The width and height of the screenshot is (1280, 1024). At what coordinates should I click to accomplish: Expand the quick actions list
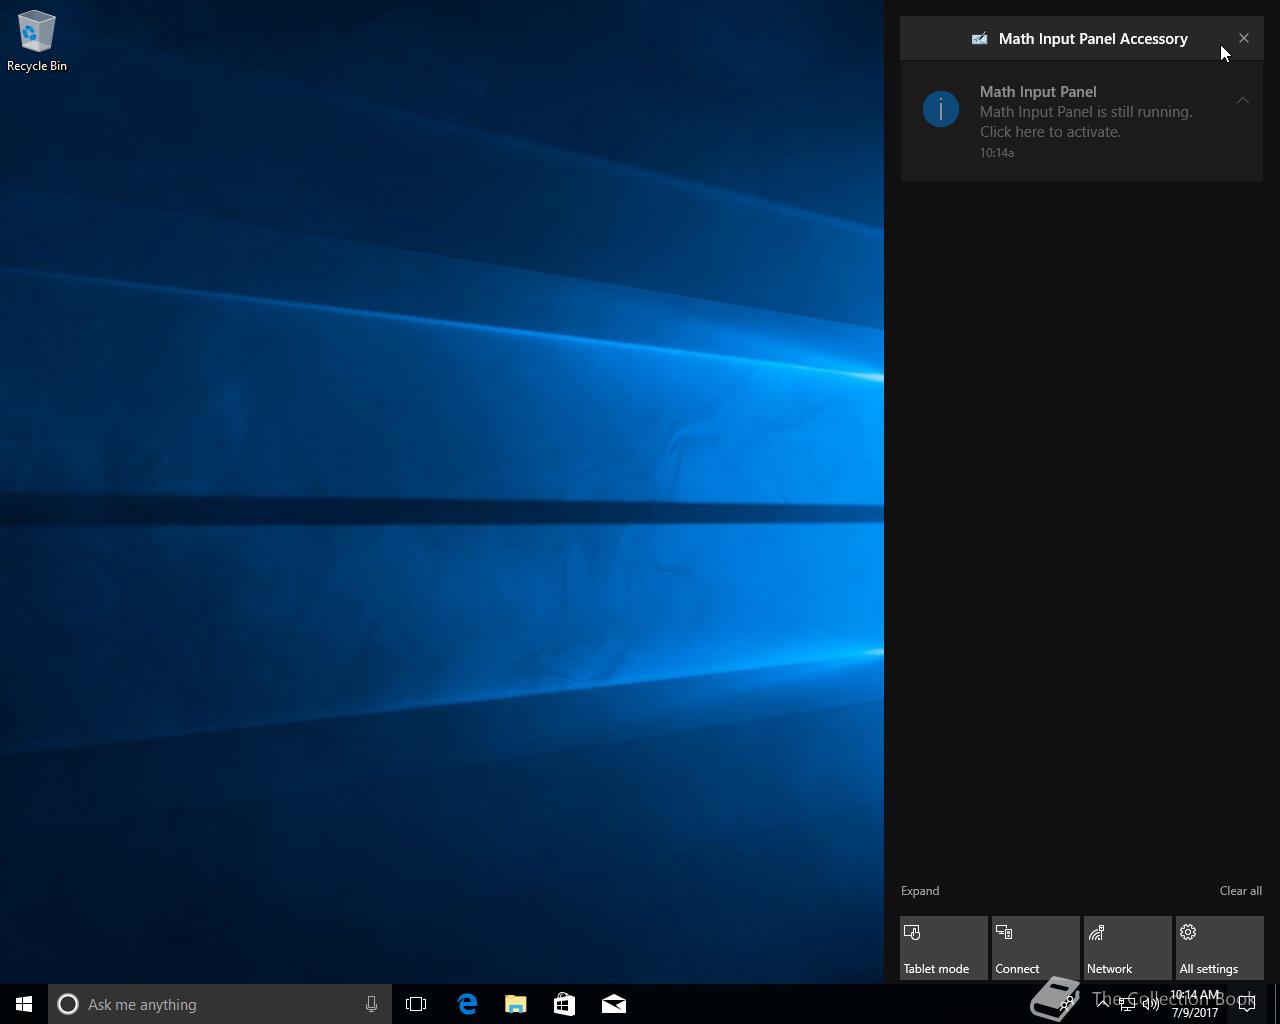tap(920, 891)
